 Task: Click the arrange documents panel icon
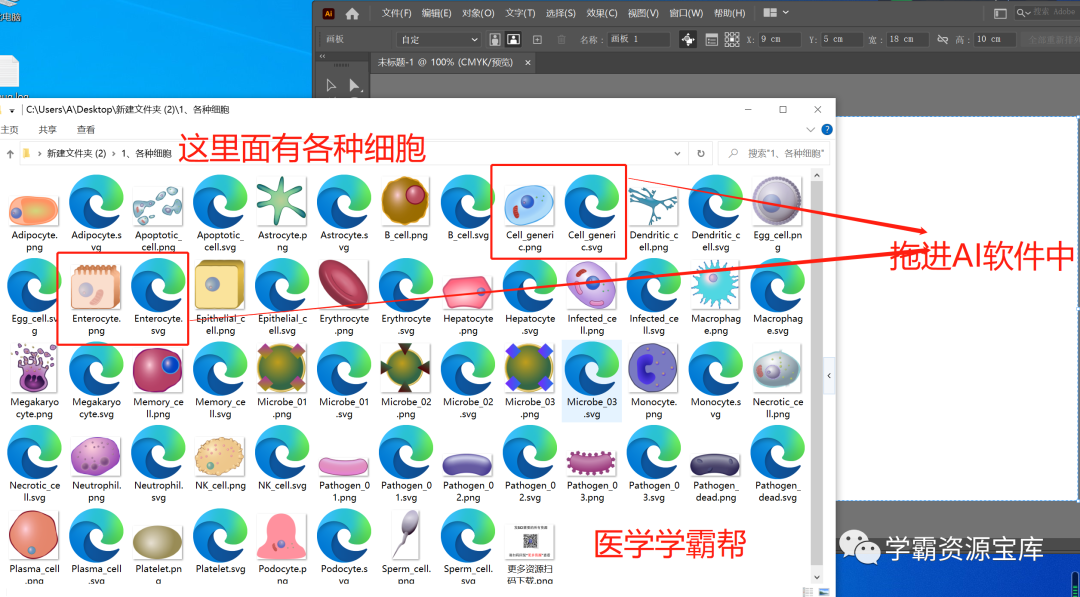coord(1000,13)
